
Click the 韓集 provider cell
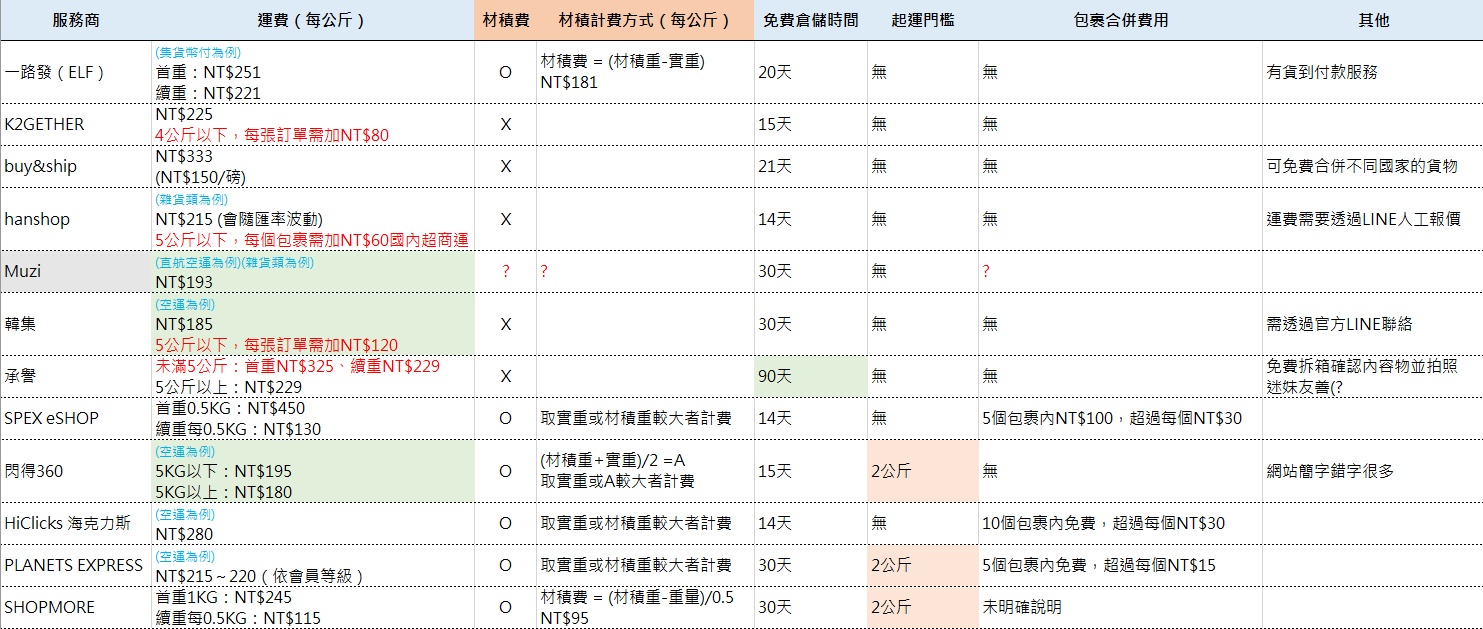point(75,324)
